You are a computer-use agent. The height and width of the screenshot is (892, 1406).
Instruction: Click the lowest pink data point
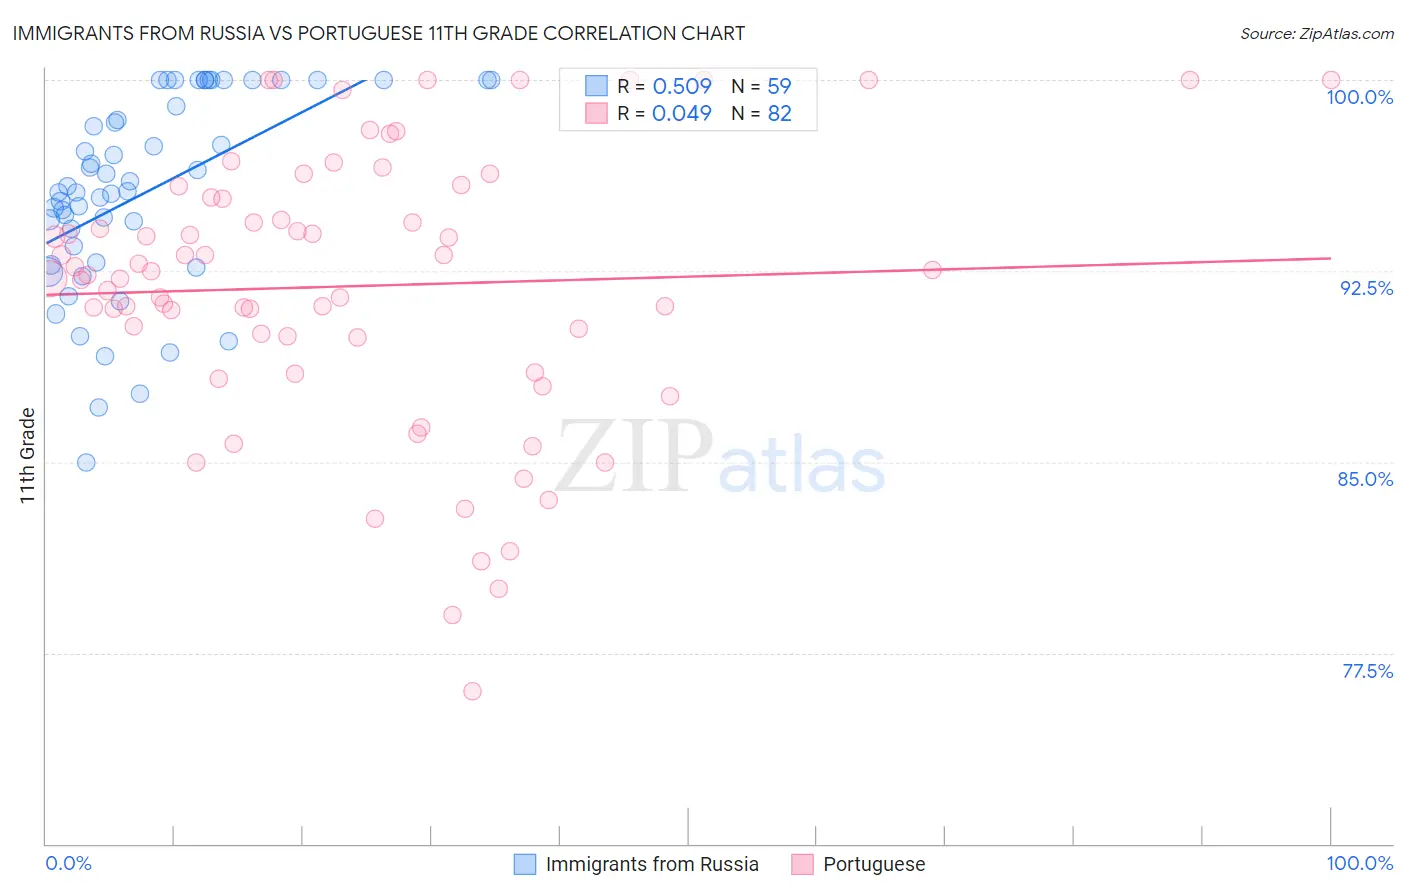click(x=472, y=691)
